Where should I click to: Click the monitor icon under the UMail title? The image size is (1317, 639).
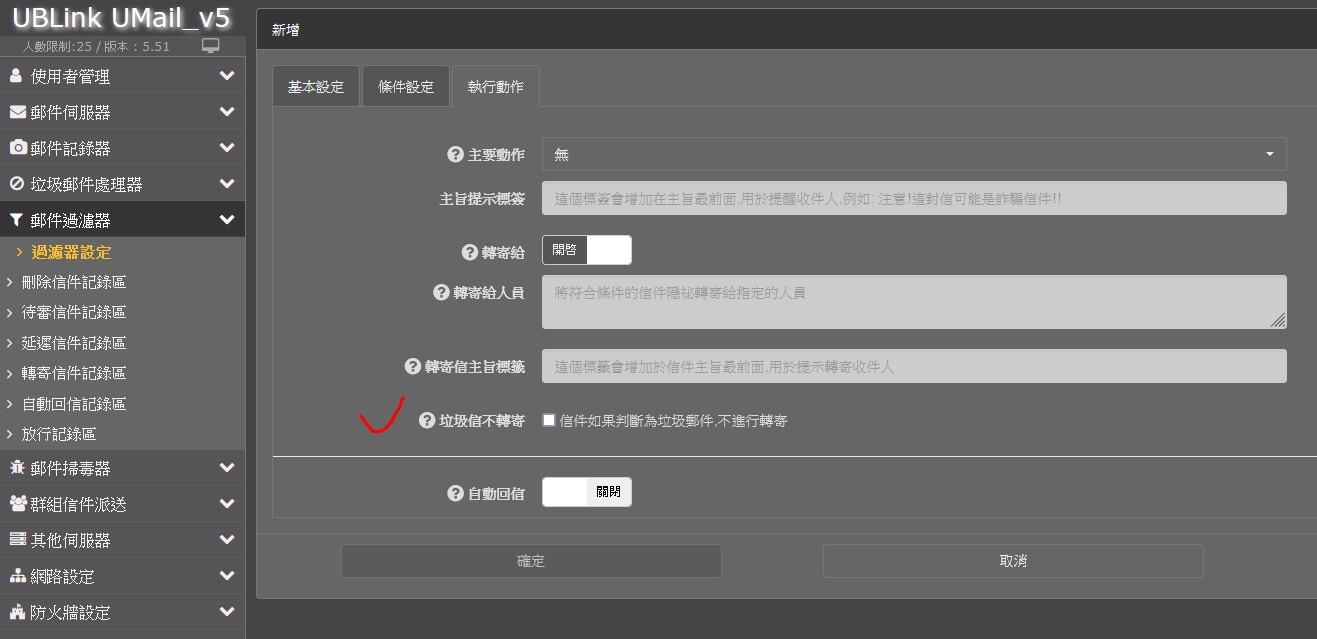[210, 46]
